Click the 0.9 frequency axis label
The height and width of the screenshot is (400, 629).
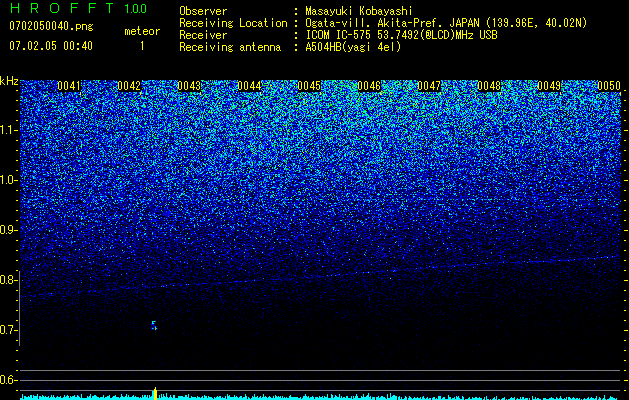(x=9, y=230)
